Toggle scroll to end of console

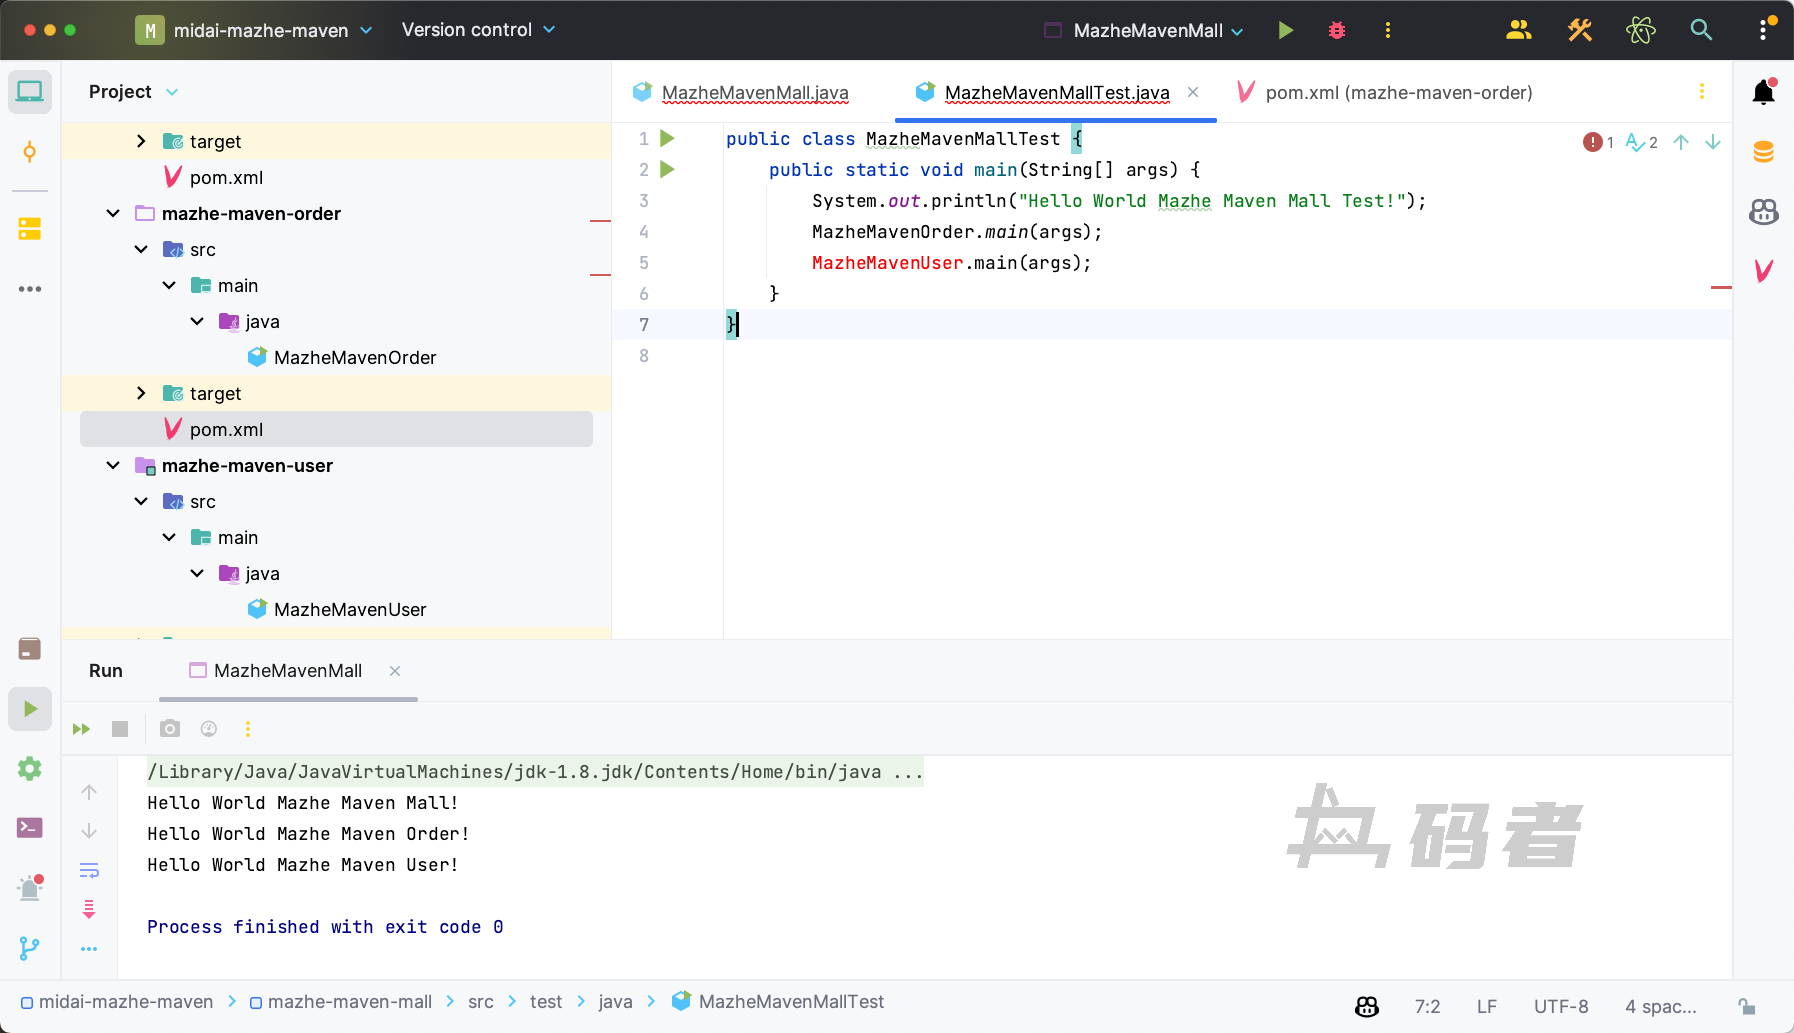coord(89,909)
